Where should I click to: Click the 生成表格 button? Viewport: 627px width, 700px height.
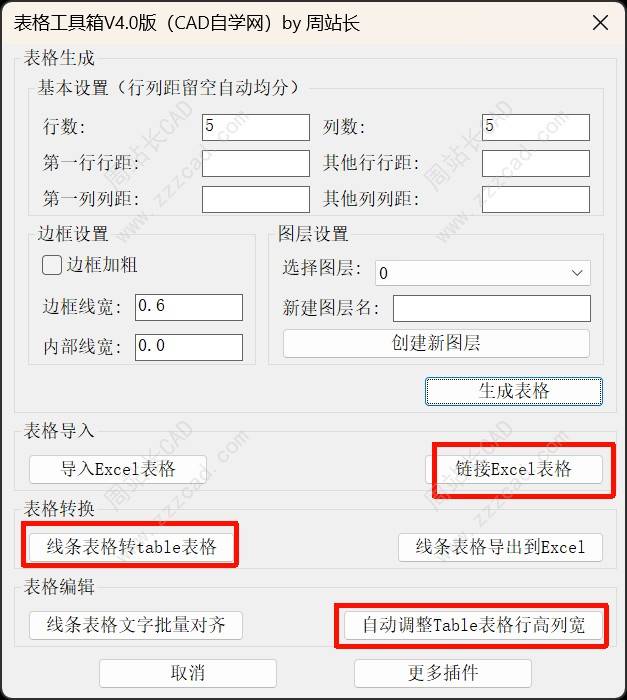(x=514, y=392)
